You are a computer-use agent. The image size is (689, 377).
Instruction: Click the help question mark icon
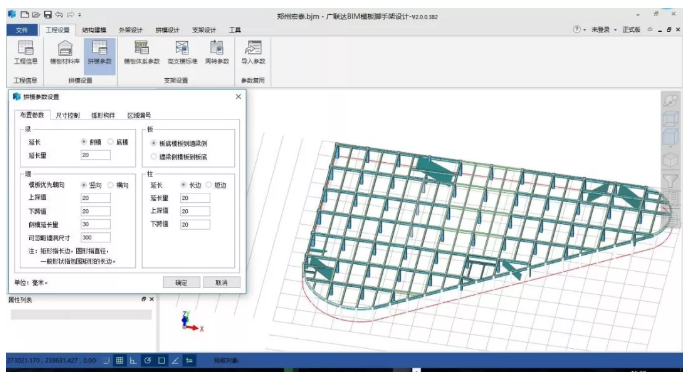click(x=577, y=29)
